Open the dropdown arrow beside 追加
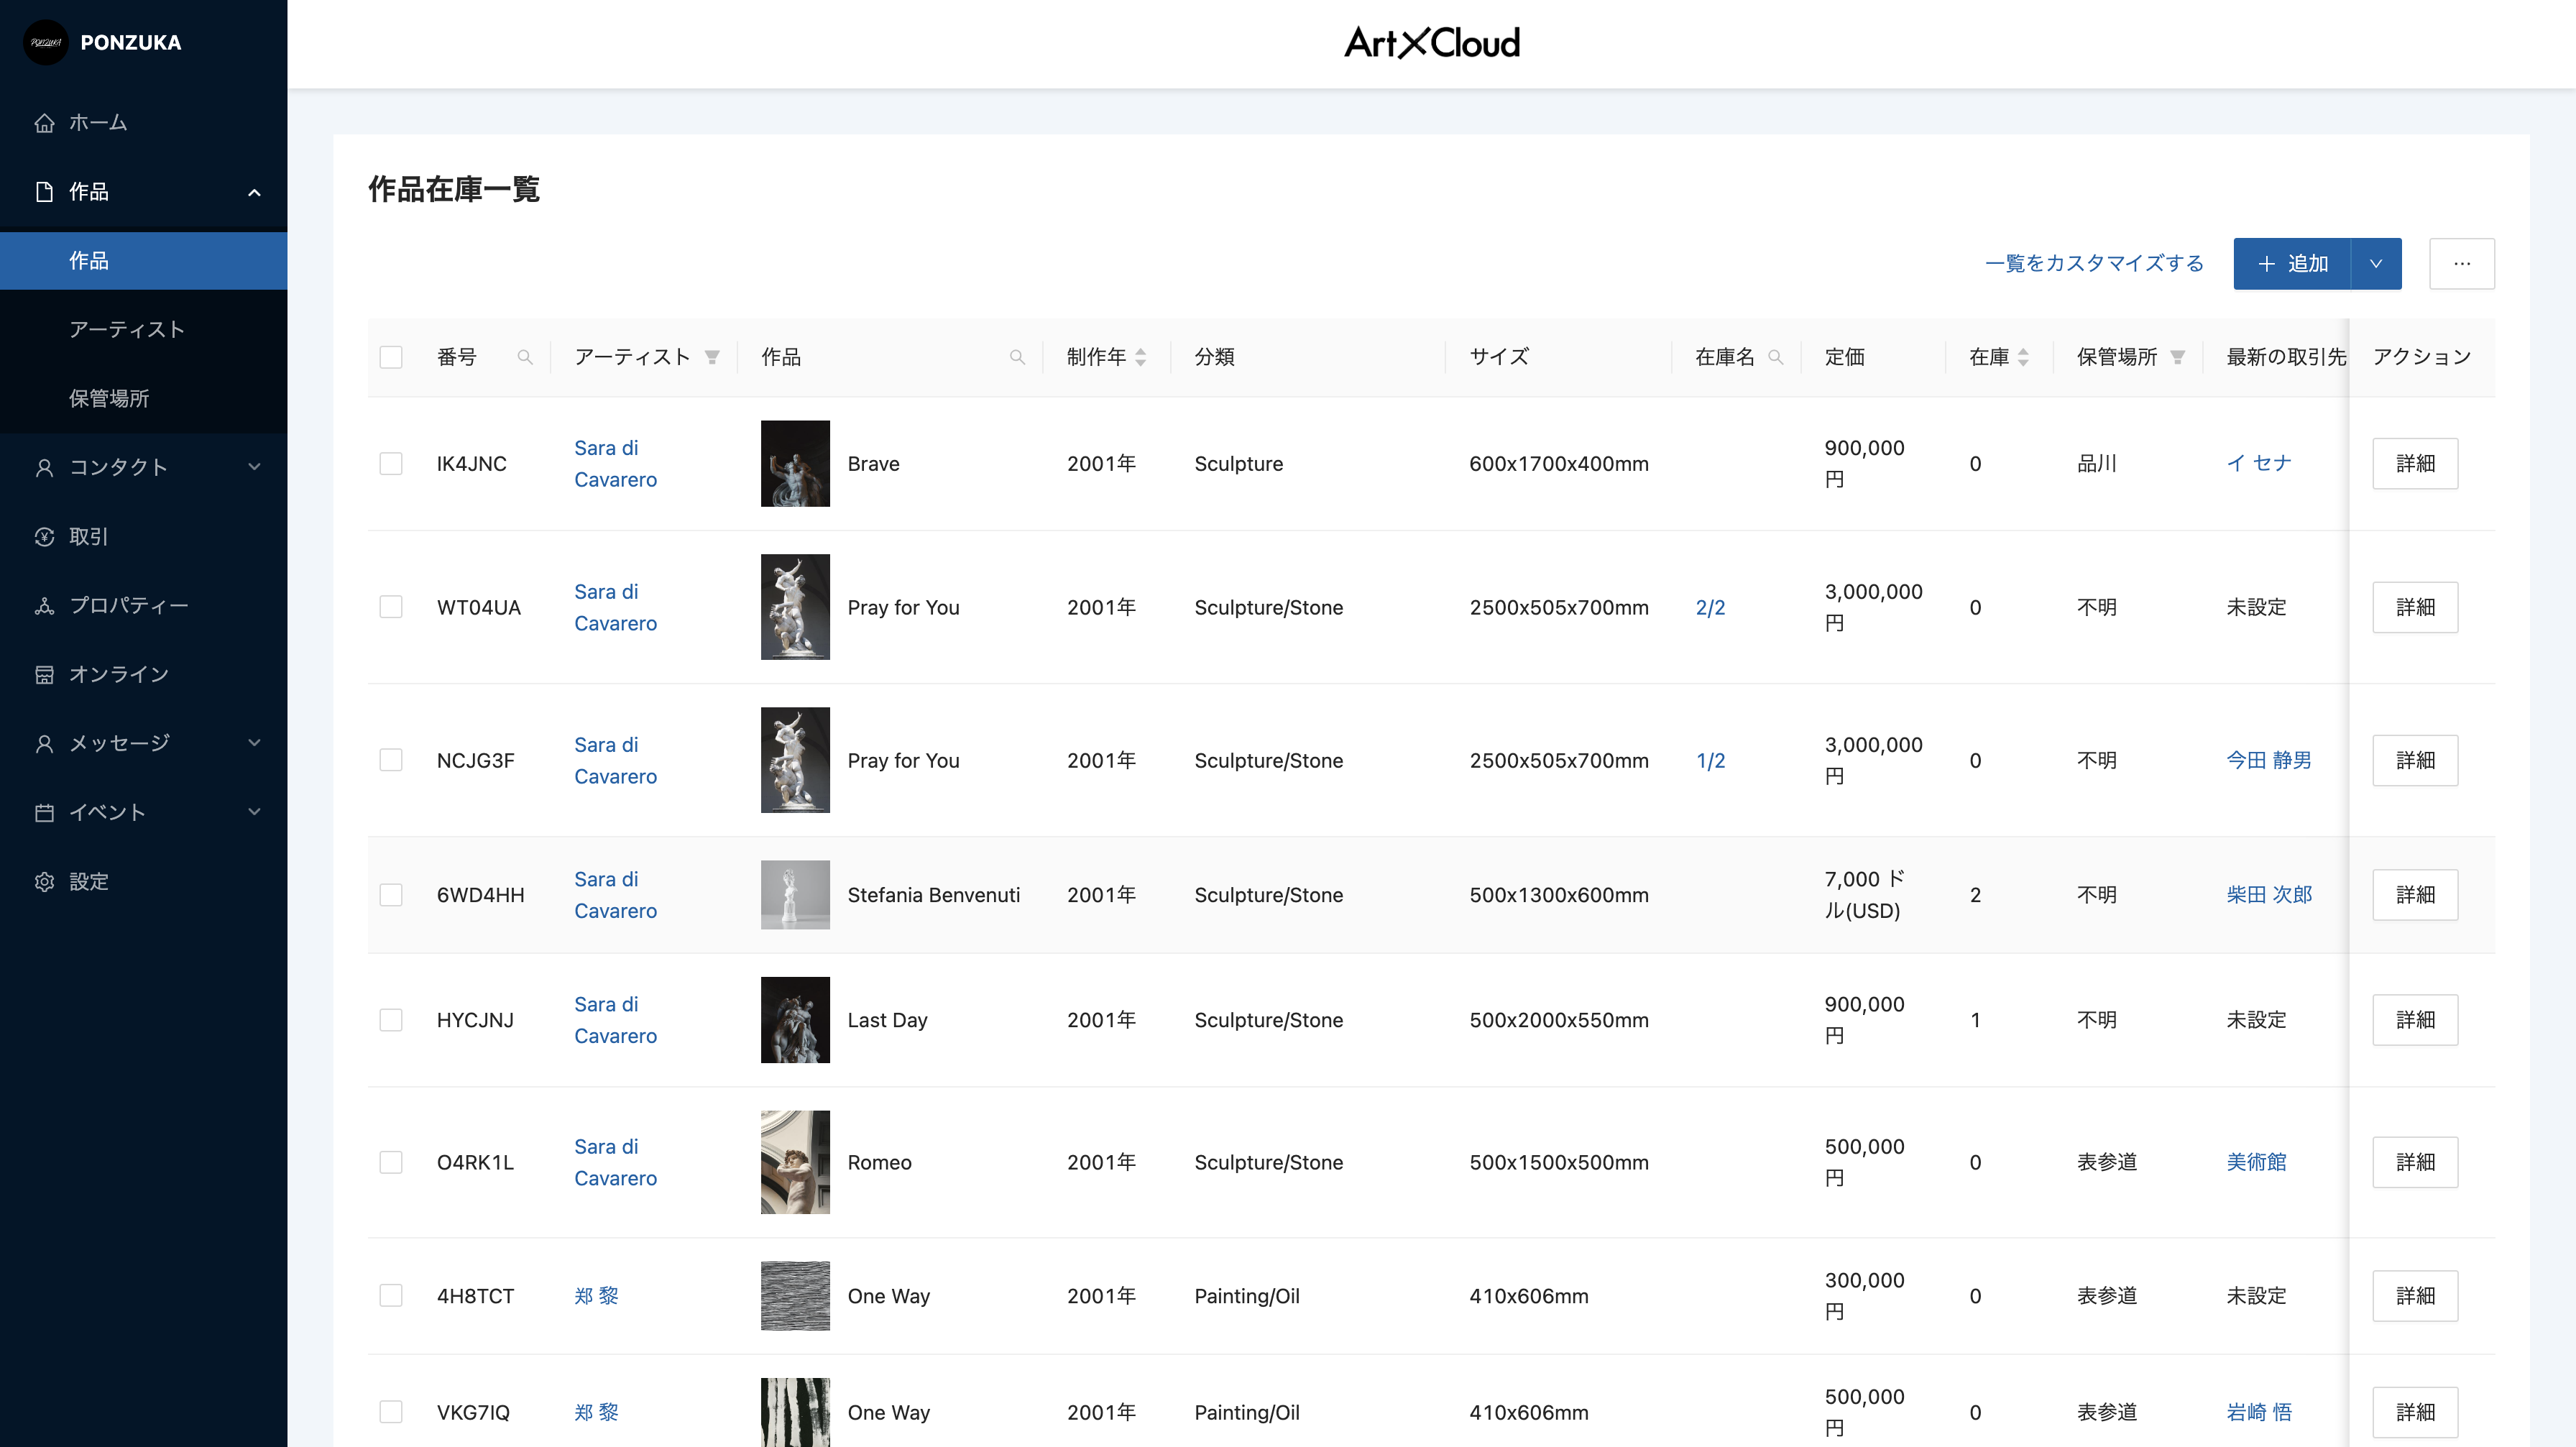The image size is (2576, 1447). (x=2375, y=264)
